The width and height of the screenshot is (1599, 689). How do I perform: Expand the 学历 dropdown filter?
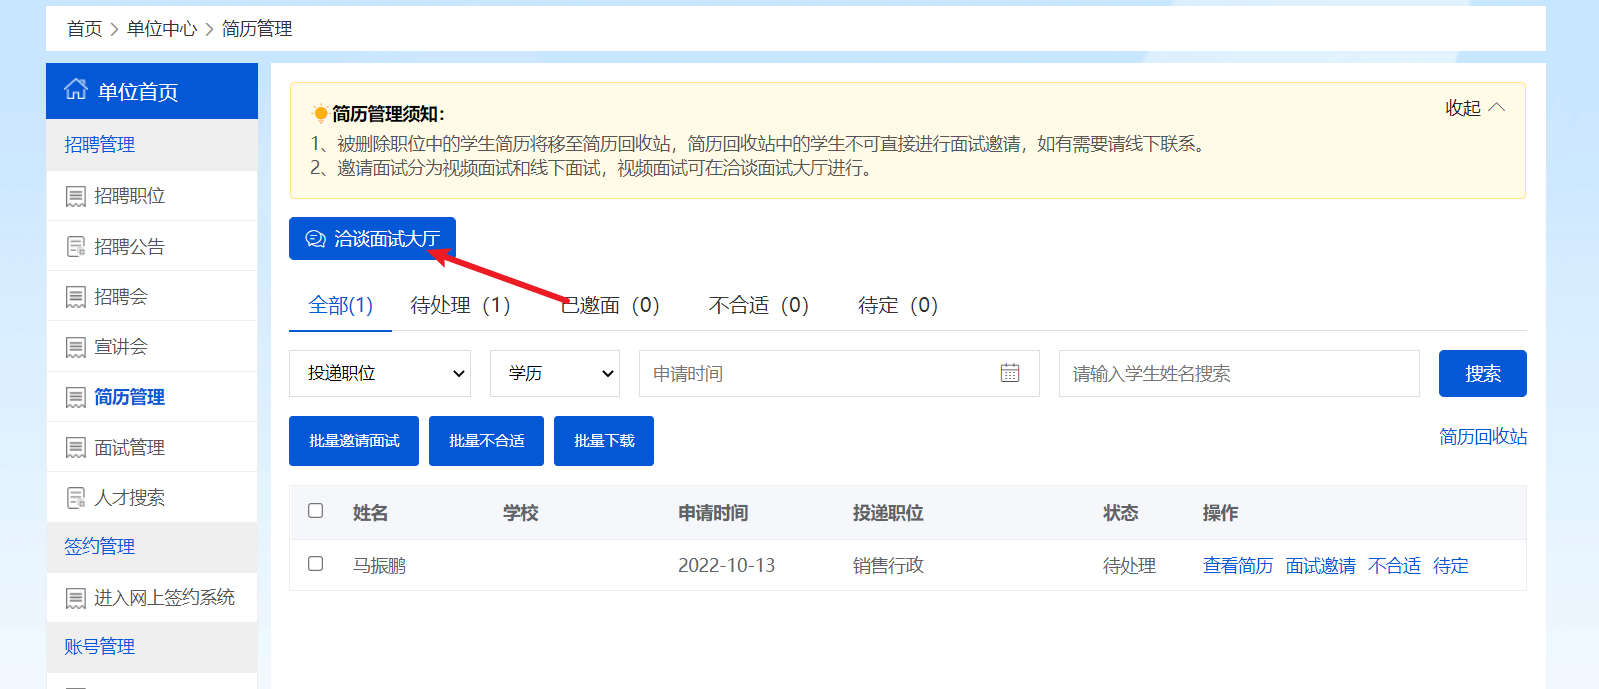tap(555, 373)
